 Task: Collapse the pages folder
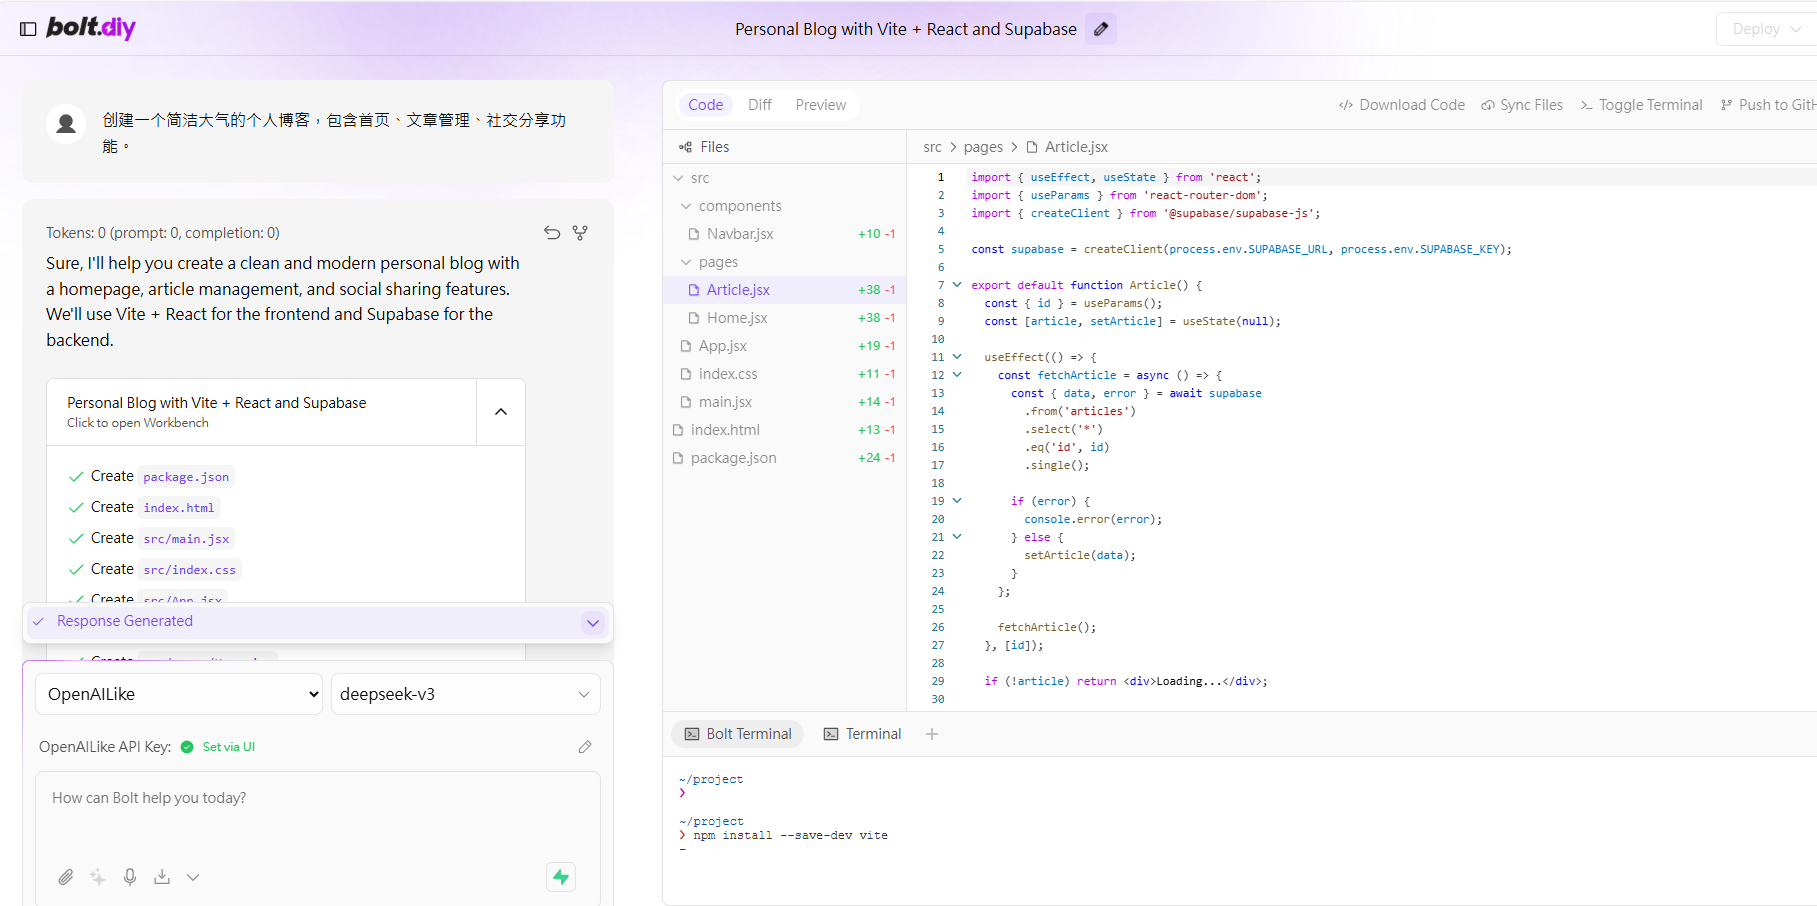[x=784, y=262]
